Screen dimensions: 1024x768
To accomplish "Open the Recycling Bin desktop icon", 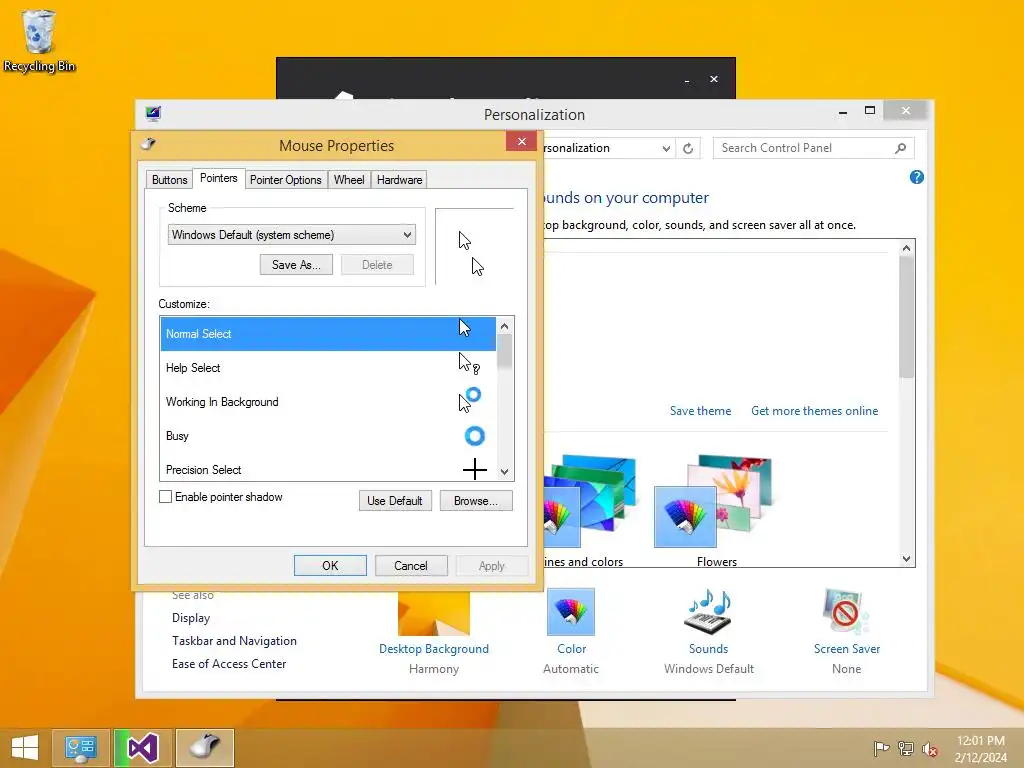I will coord(39,40).
